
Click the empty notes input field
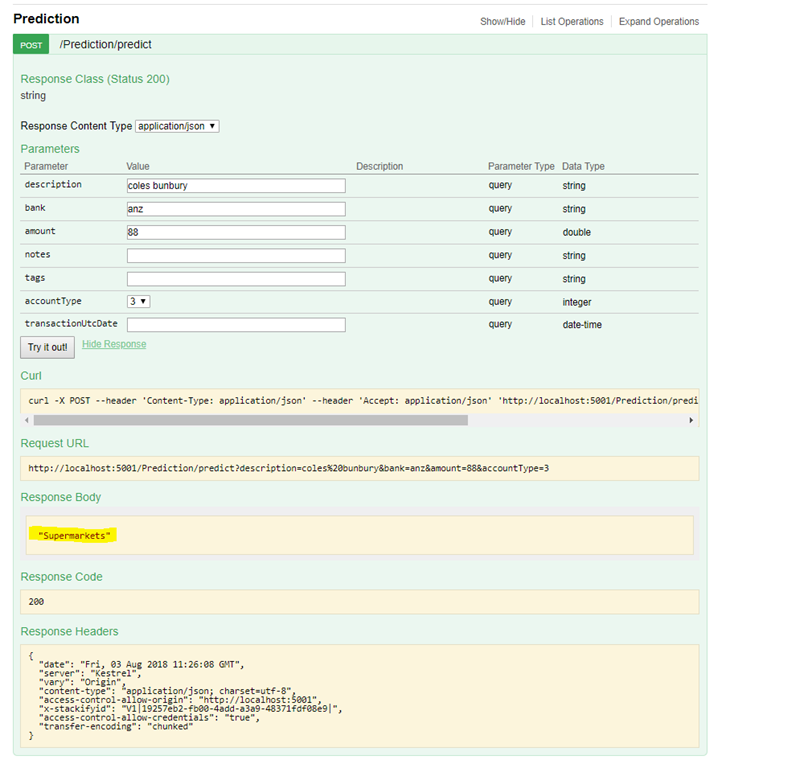pos(236,256)
